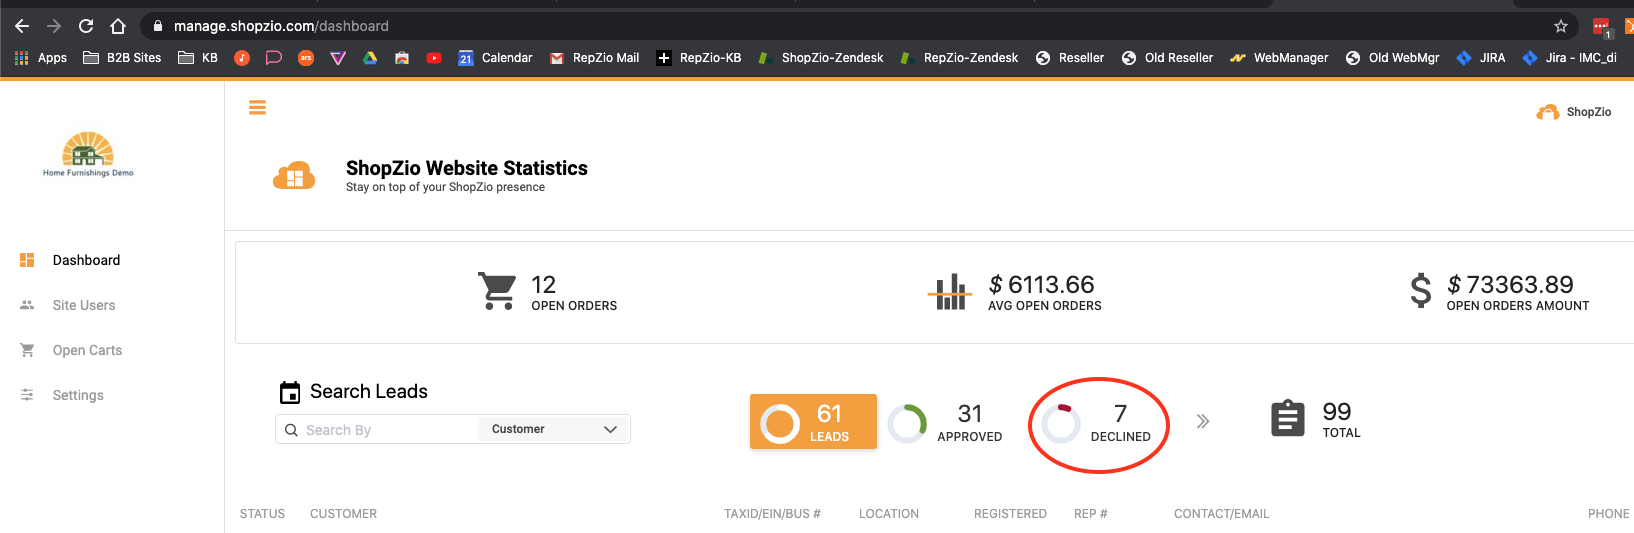Select the 61 Leads filter button

click(x=813, y=422)
